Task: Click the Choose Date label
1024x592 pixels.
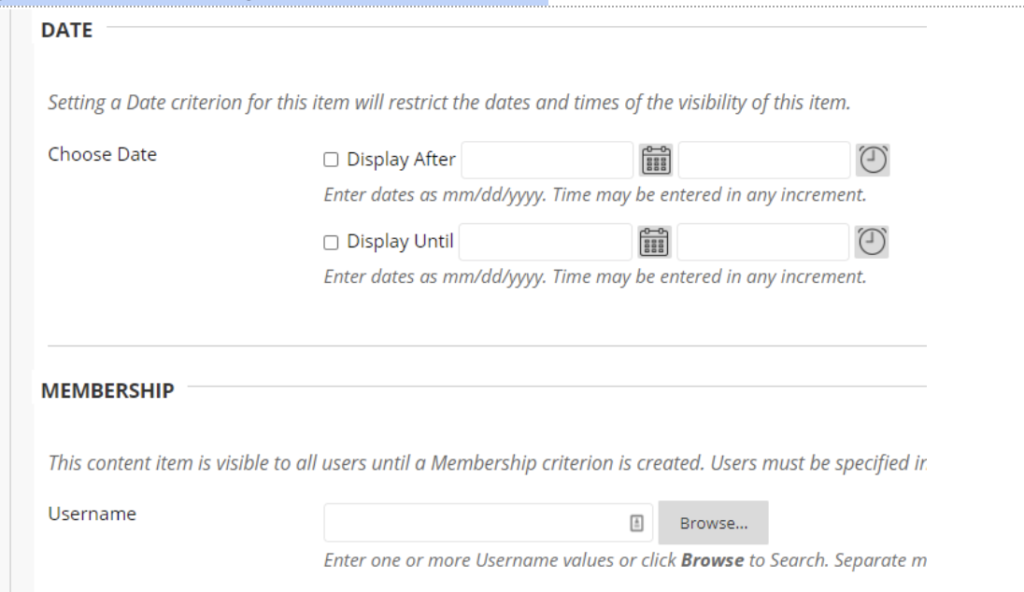Action: click(x=102, y=155)
